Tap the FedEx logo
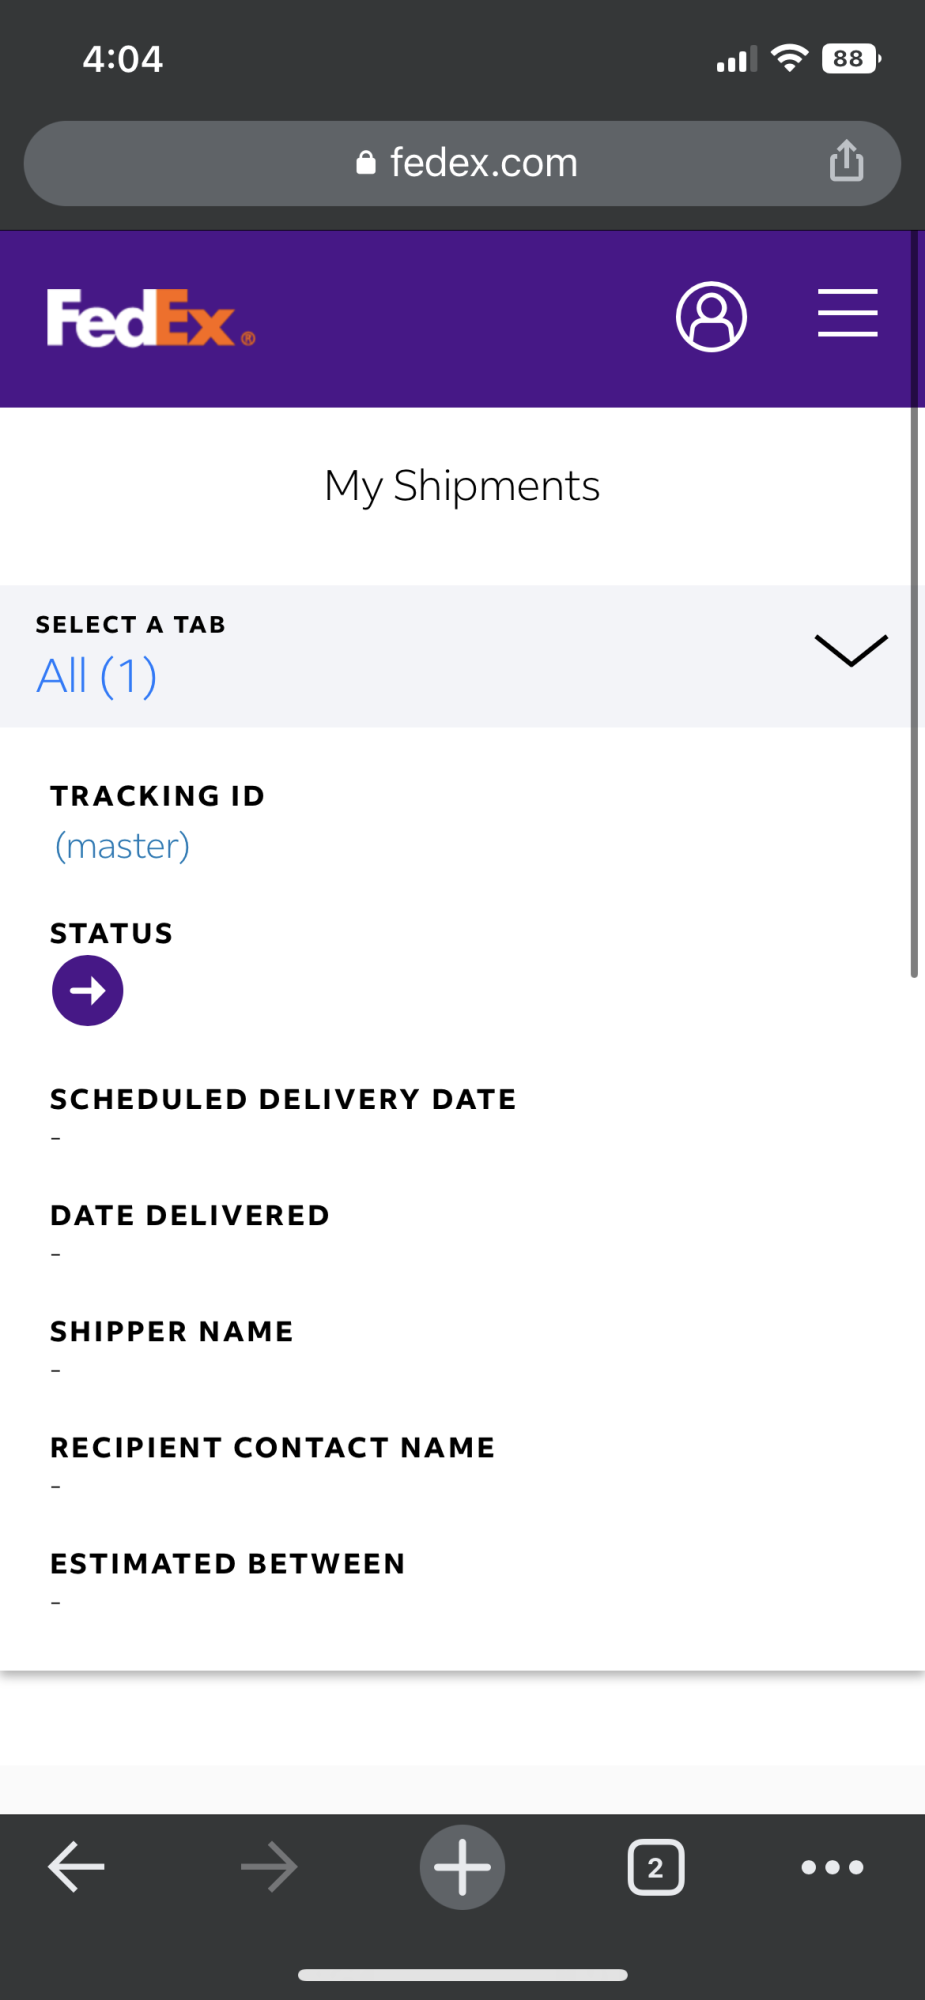 (150, 318)
